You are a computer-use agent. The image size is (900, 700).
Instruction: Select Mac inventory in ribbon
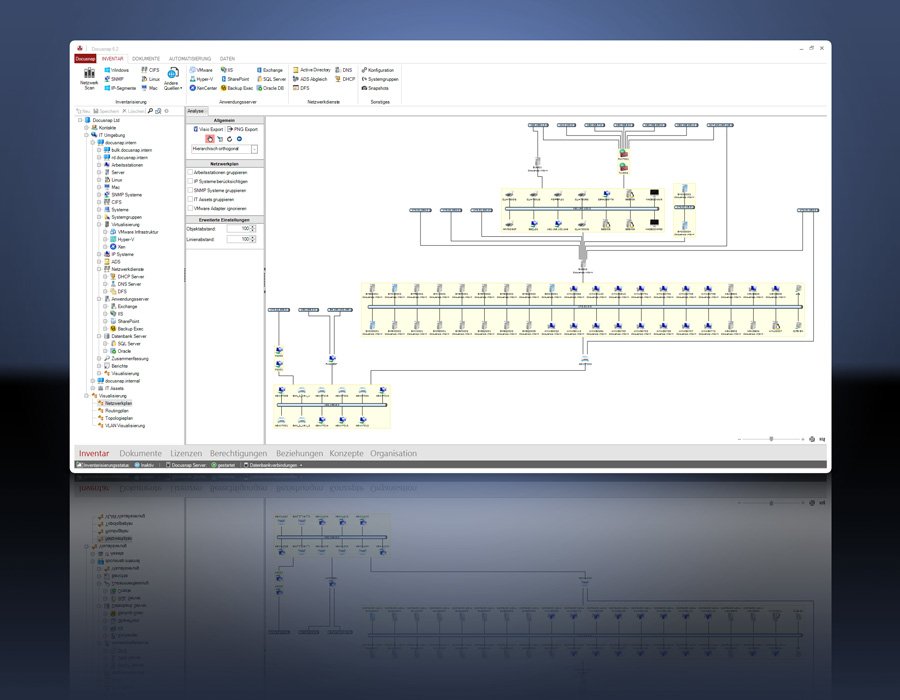click(149, 88)
